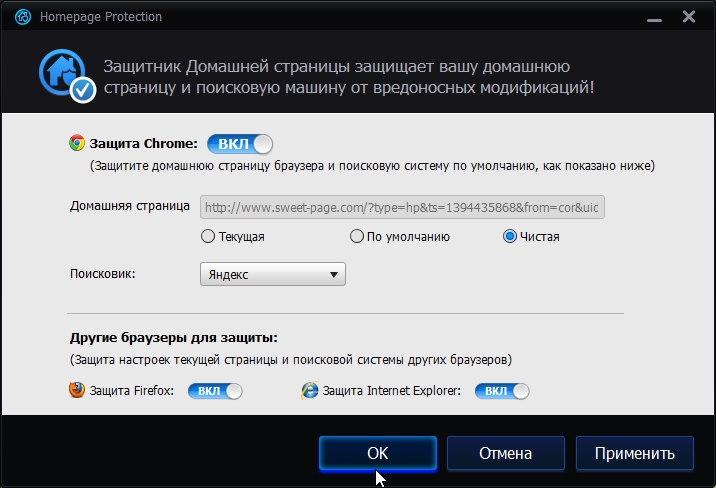Select the Чистая radio button
This screenshot has width=716, height=488.
click(x=510, y=236)
